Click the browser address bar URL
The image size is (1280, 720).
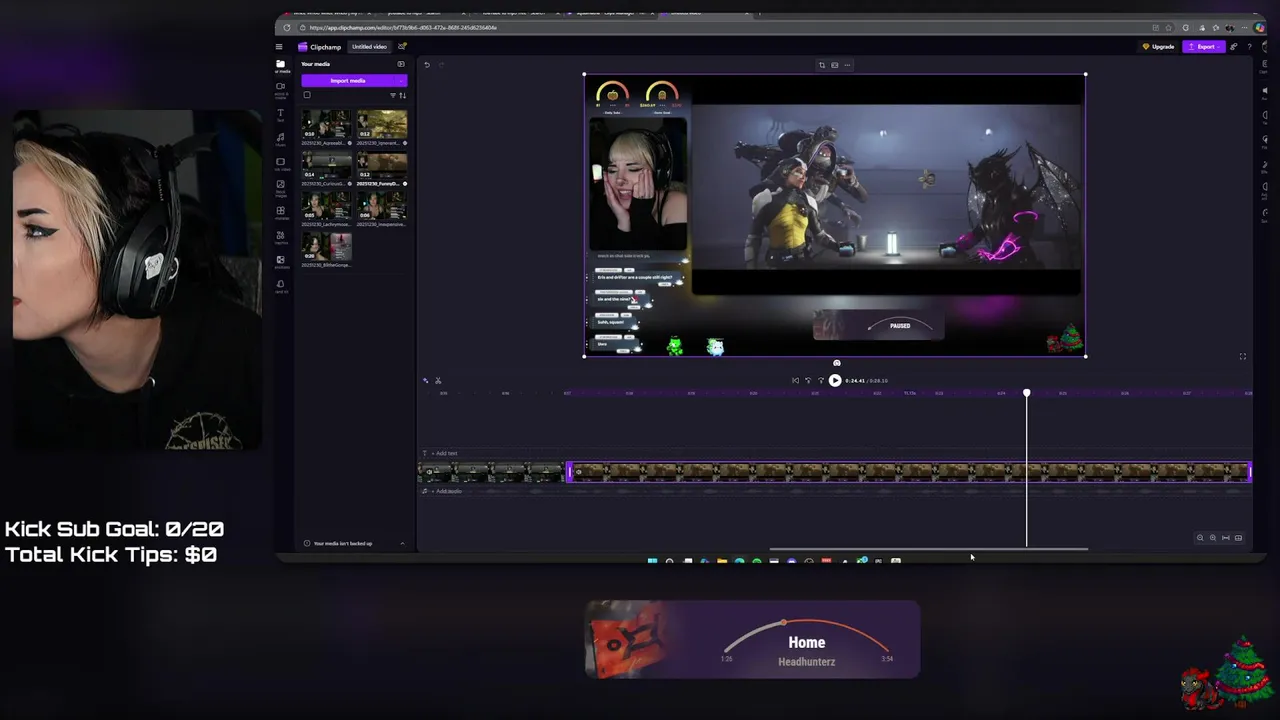click(403, 28)
